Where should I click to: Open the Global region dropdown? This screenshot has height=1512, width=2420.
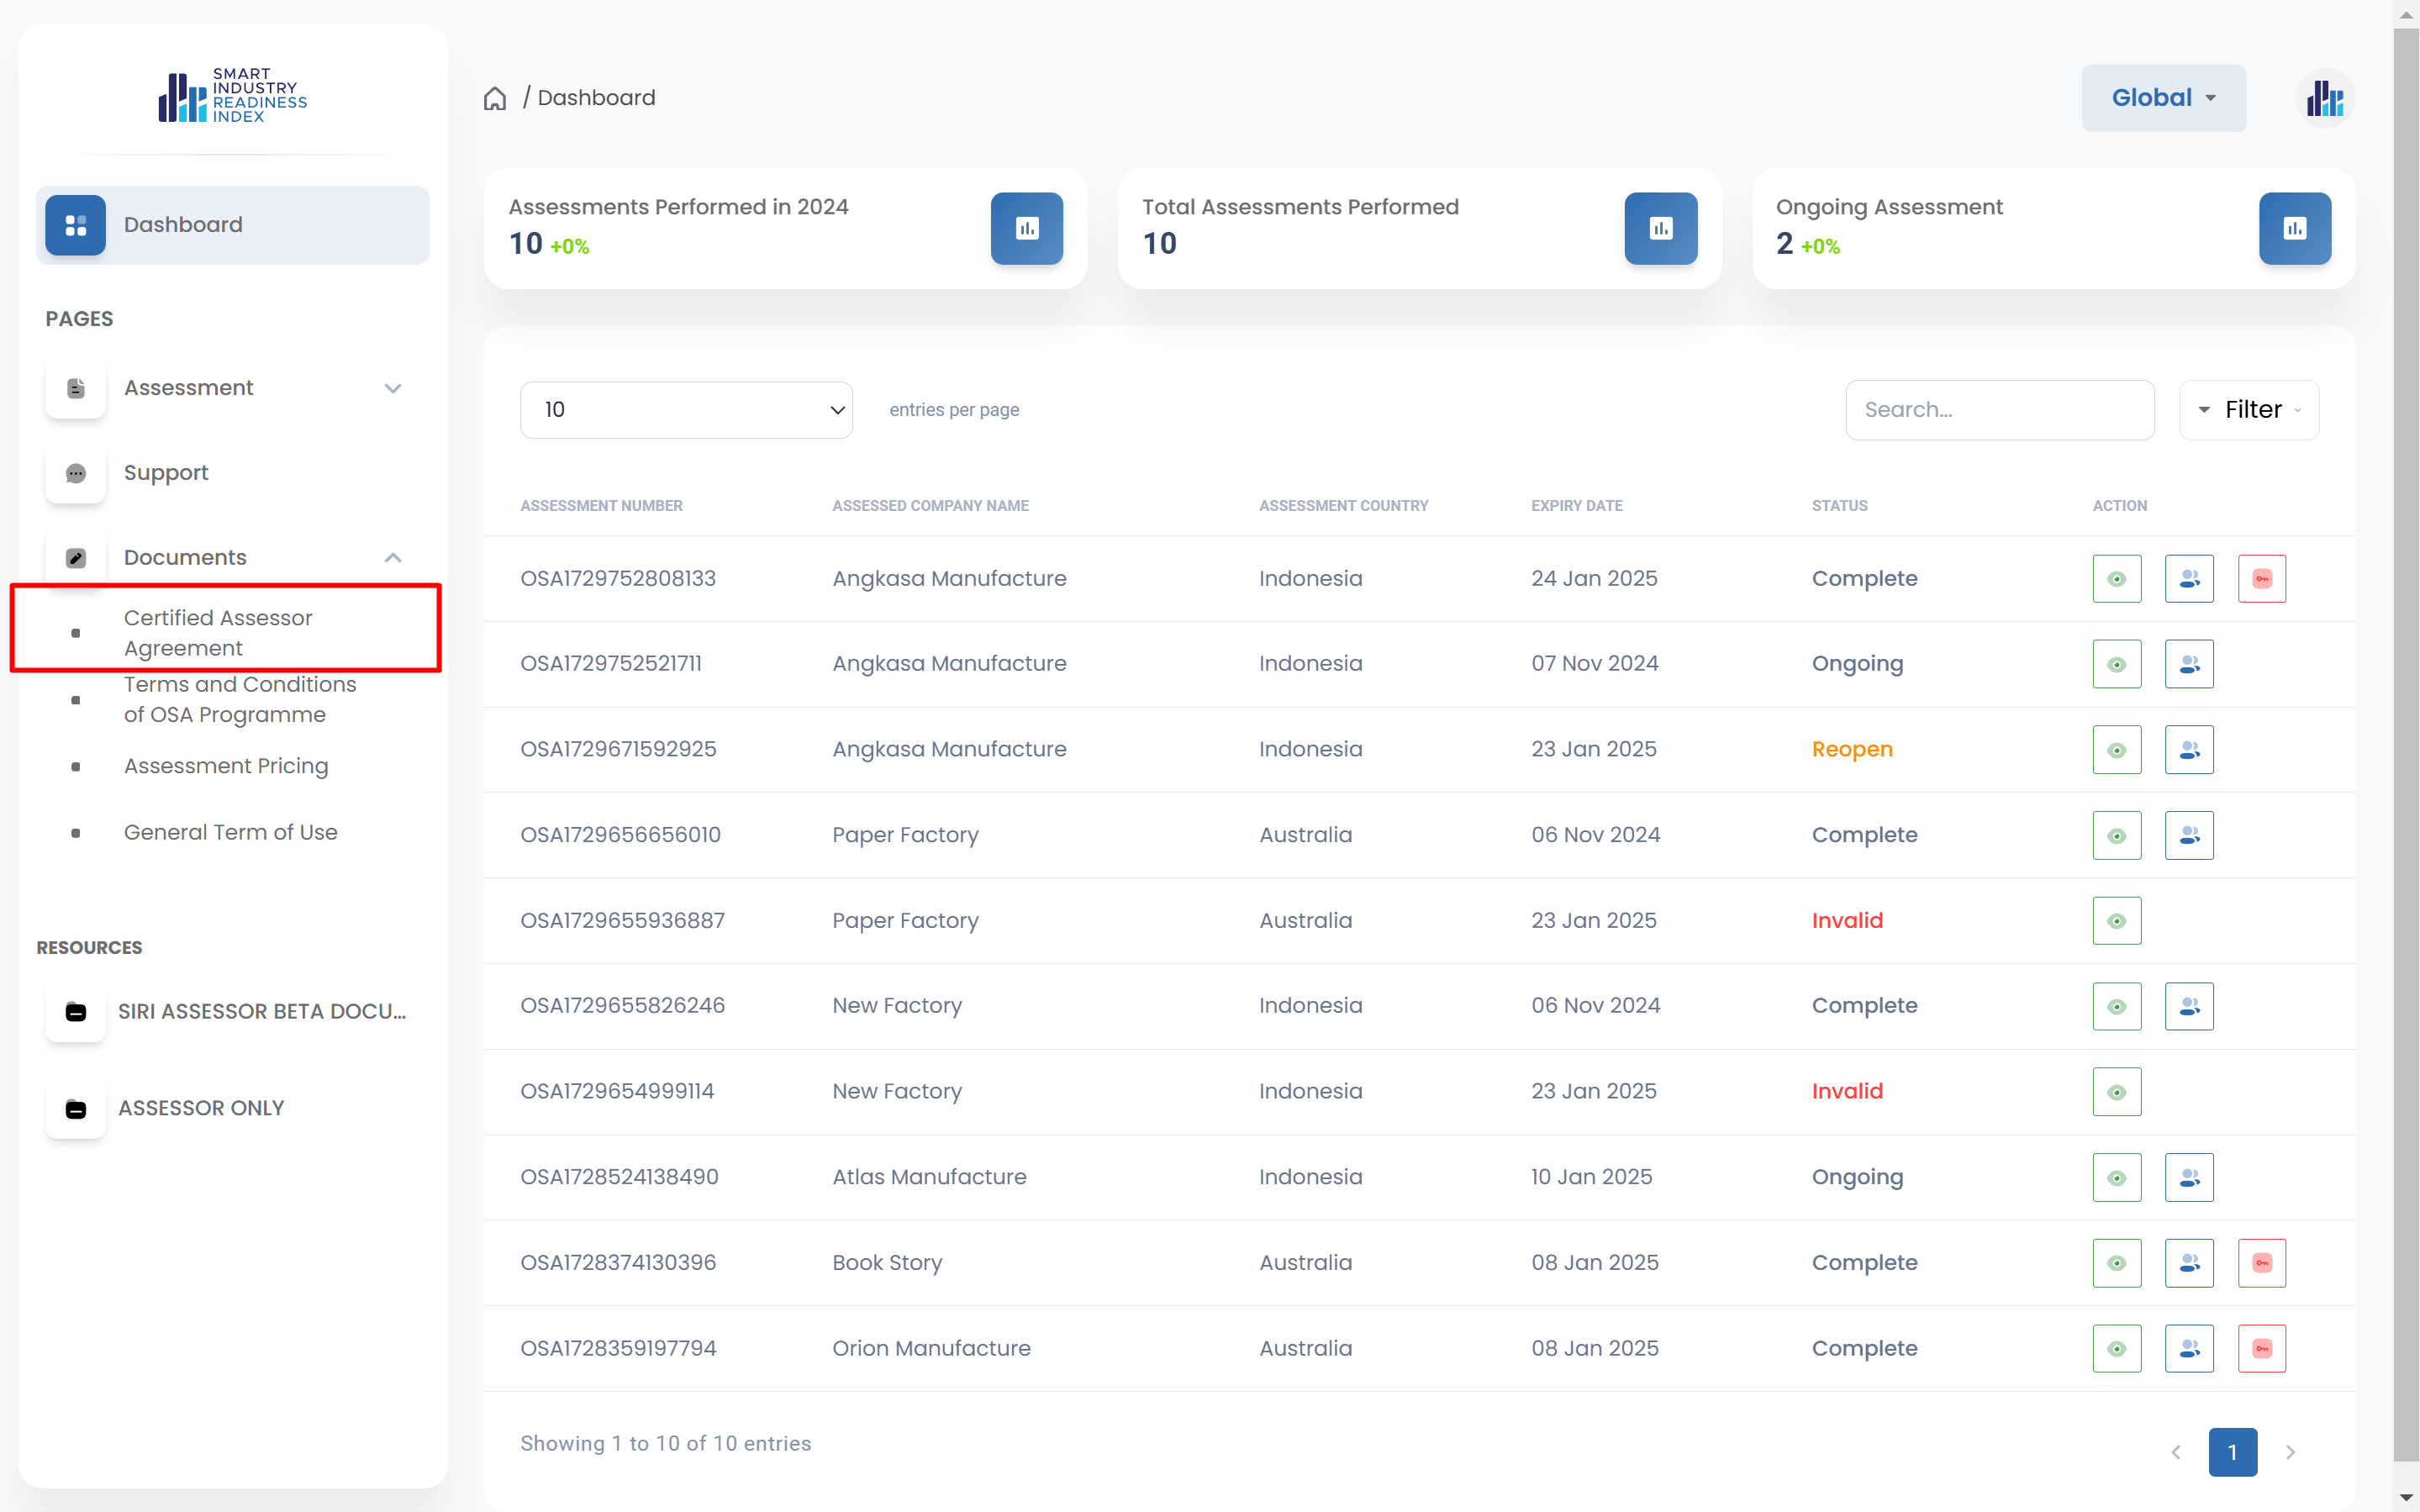[x=2163, y=98]
